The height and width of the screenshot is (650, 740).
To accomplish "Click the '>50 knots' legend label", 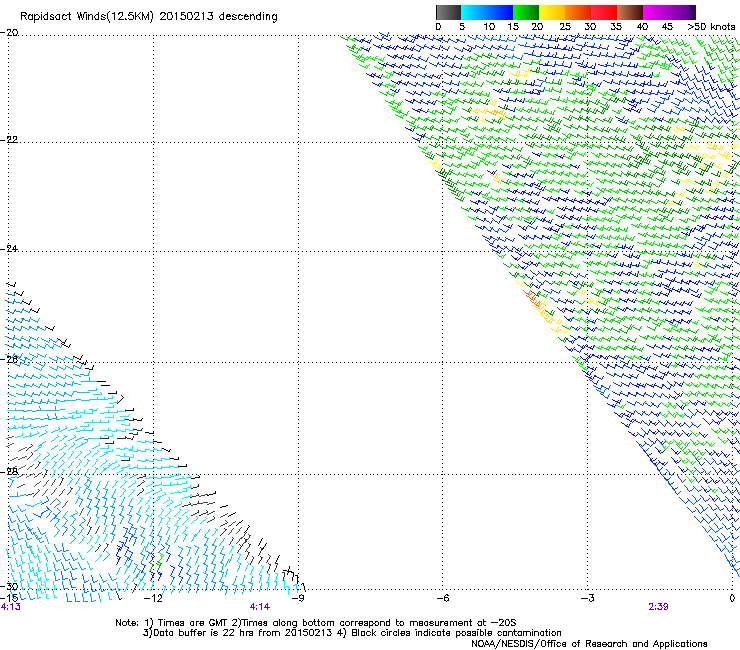I will click(x=711, y=27).
